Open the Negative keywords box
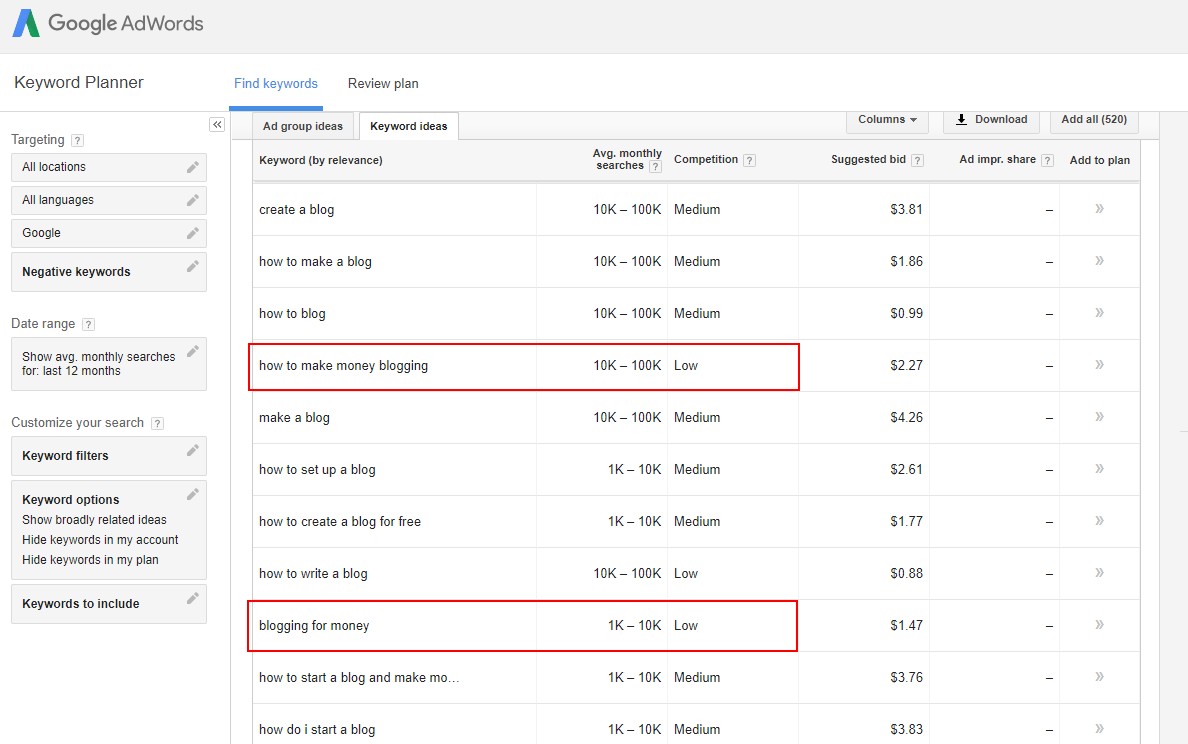Screen dimensions: 1188x744 109,272
